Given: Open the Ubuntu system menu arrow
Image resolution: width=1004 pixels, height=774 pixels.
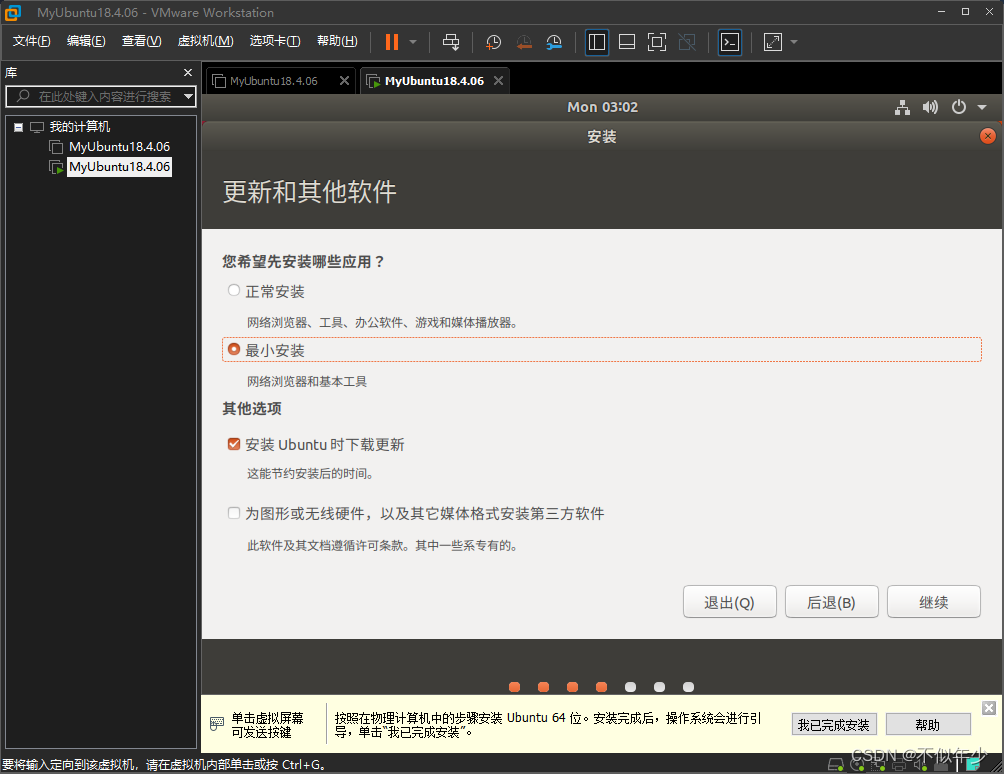Looking at the screenshot, I should click(x=982, y=108).
